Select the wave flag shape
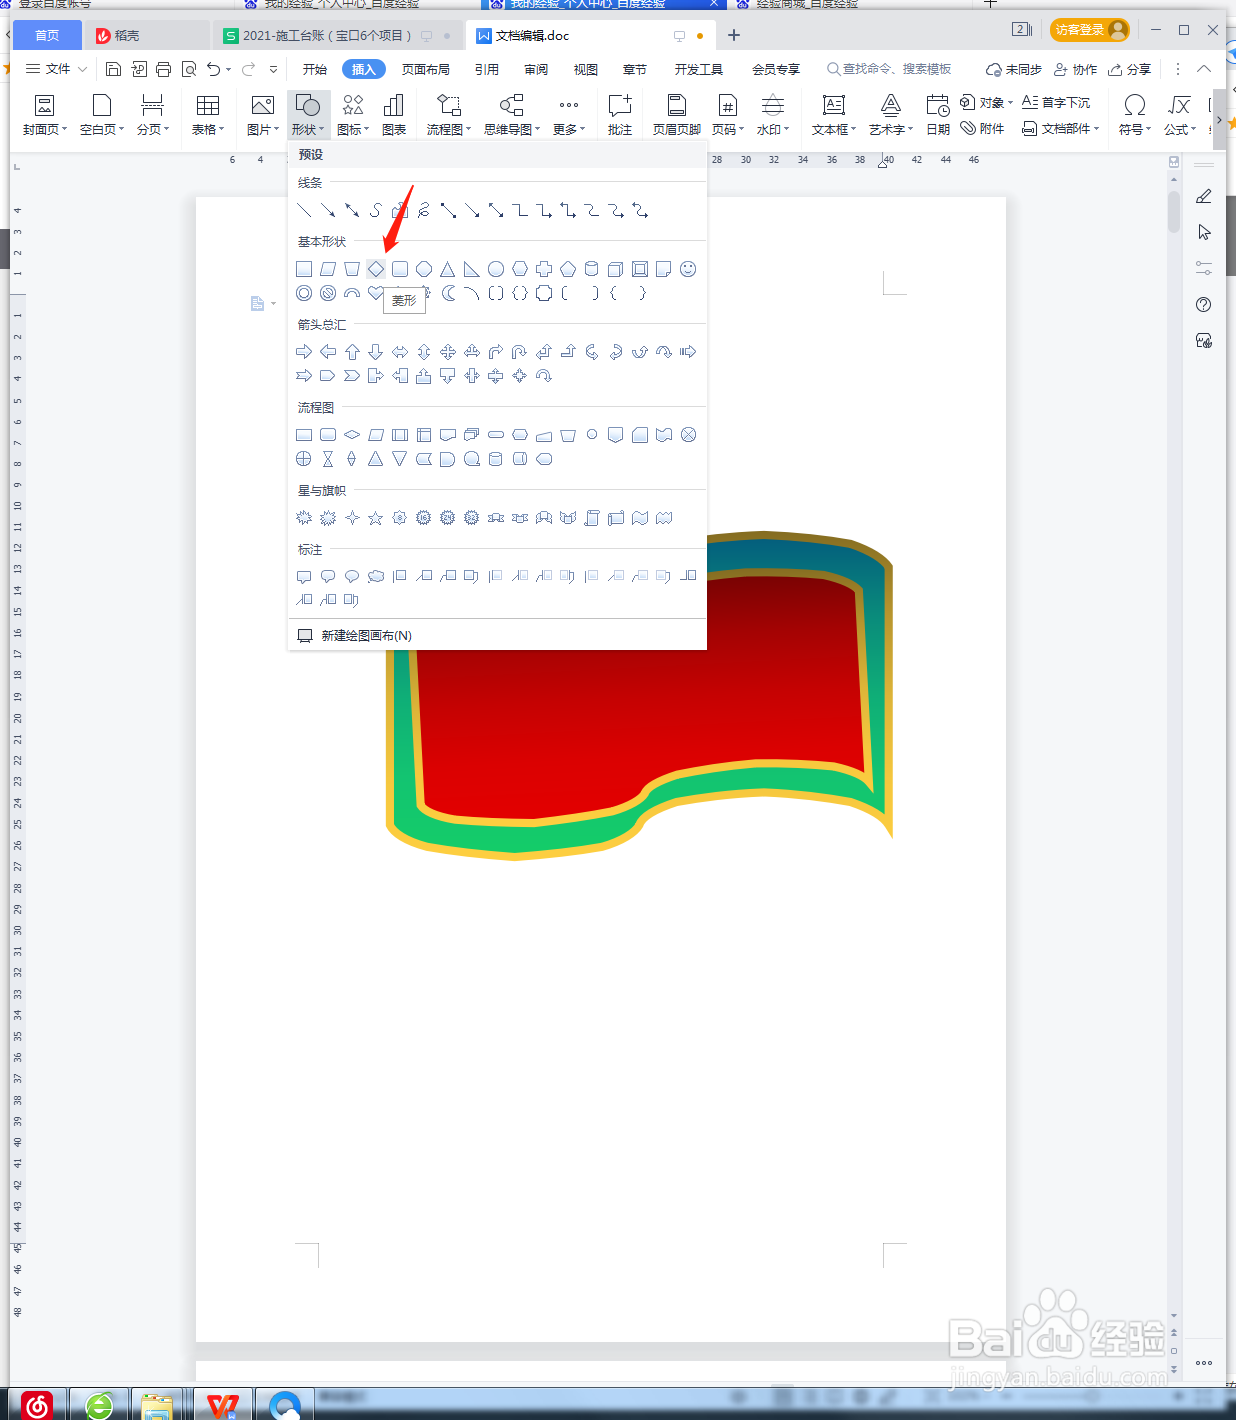The width and height of the screenshot is (1236, 1420). point(640,518)
